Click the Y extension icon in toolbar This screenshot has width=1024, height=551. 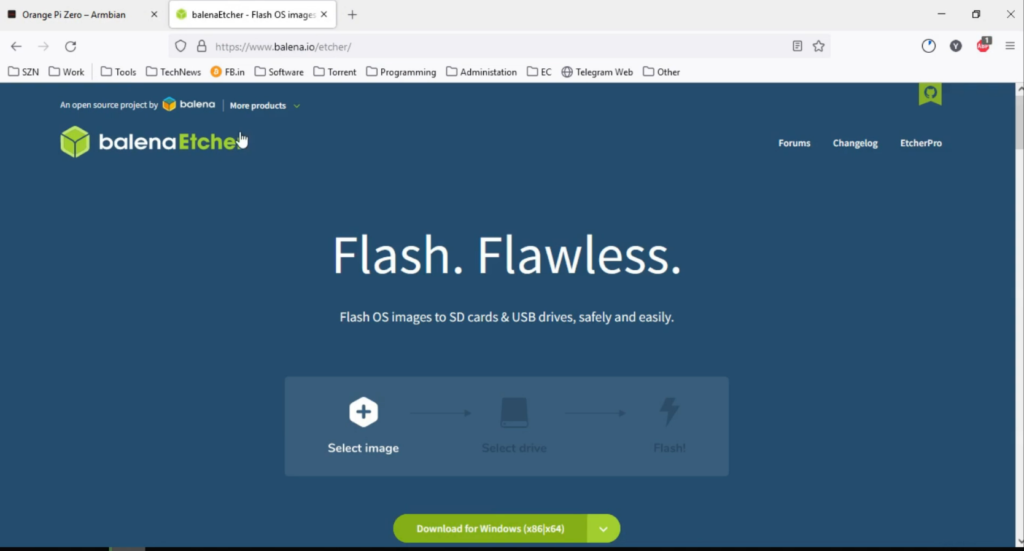click(956, 46)
